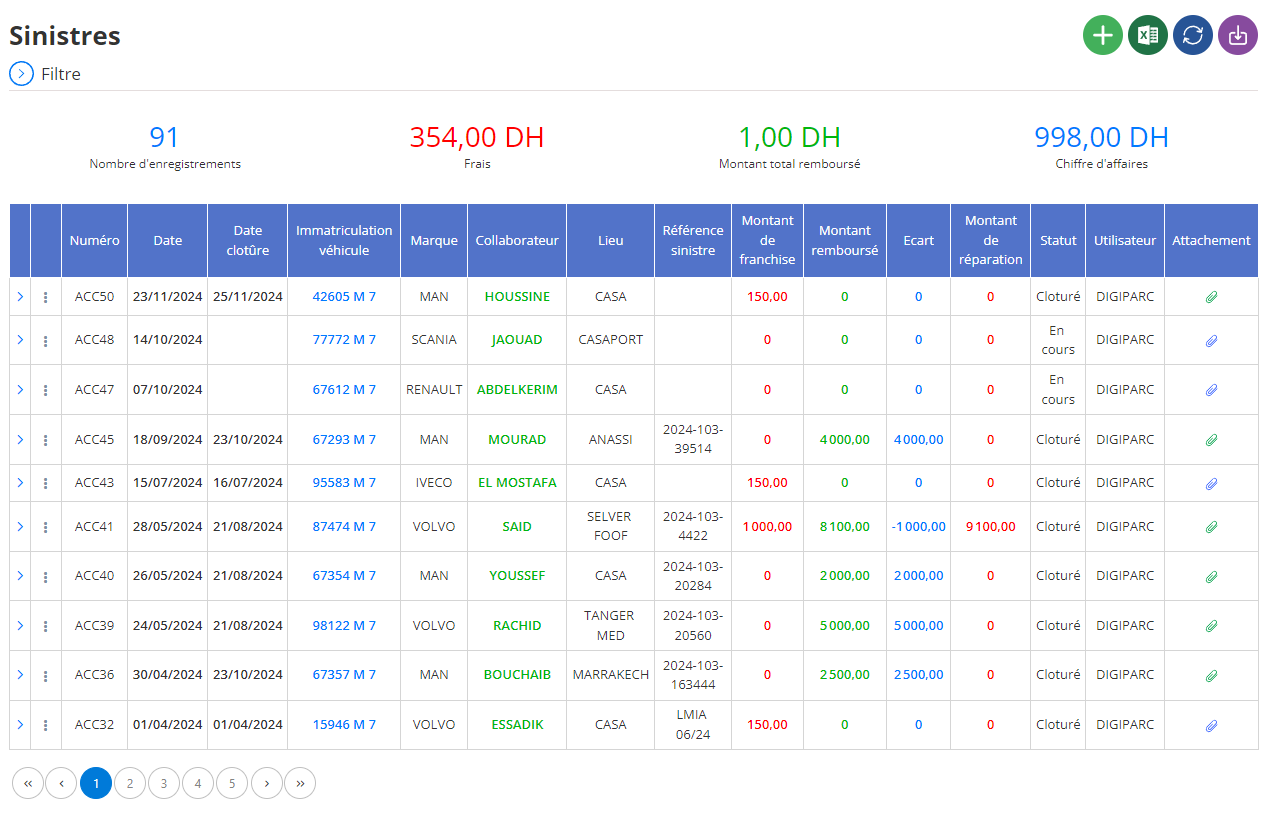Sort by the Date column header
The image size is (1268, 820).
pyautogui.click(x=168, y=241)
